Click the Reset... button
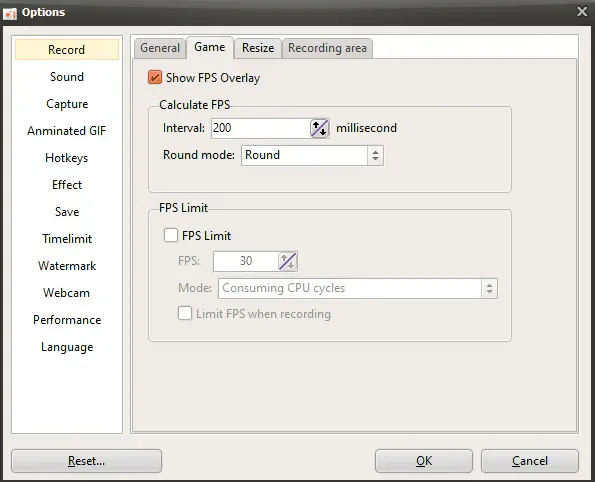 click(87, 461)
